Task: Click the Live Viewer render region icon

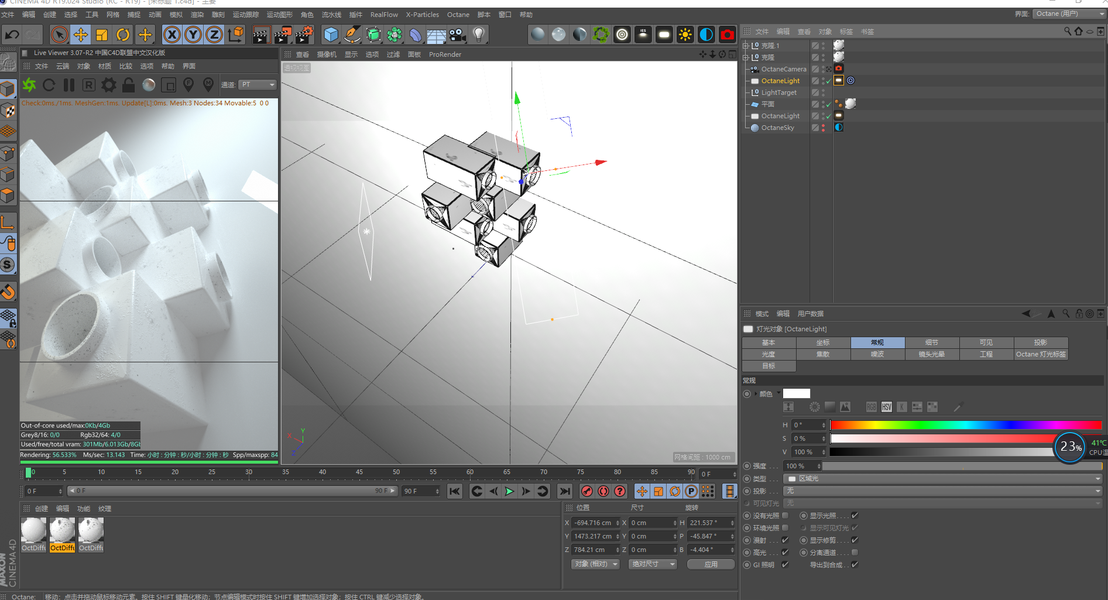Action: pos(168,85)
